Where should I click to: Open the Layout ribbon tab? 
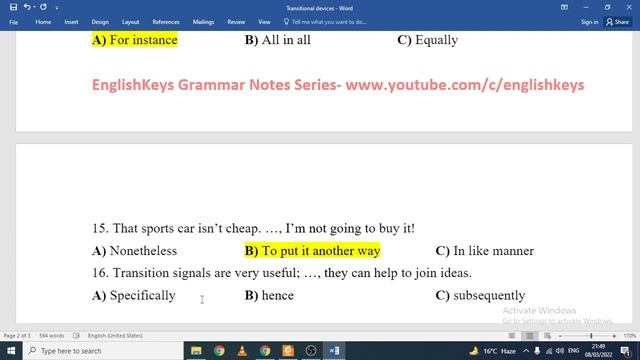tap(130, 22)
